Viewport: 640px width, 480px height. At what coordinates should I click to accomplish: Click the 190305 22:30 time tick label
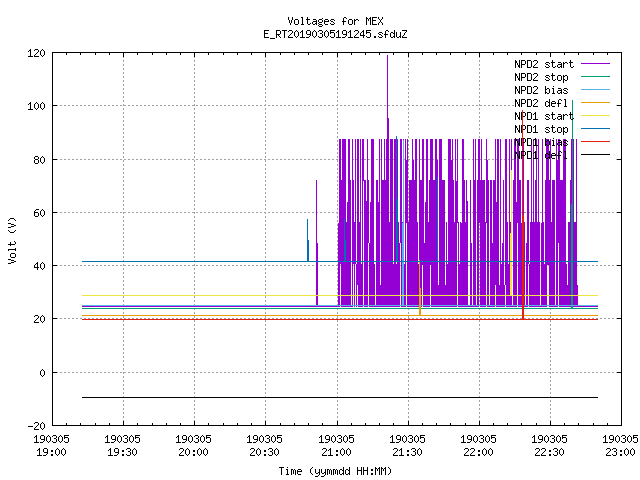pyautogui.click(x=549, y=445)
